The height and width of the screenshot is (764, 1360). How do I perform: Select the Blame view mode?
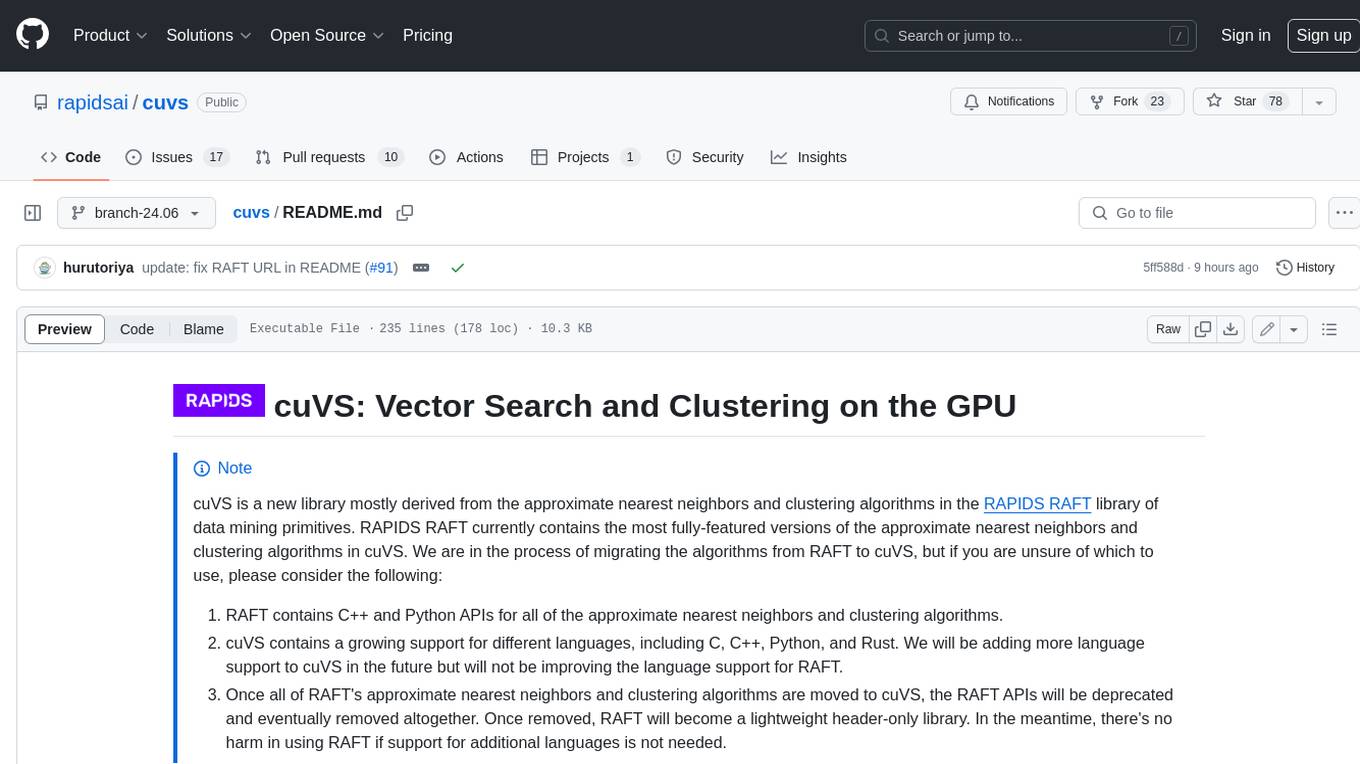point(204,329)
